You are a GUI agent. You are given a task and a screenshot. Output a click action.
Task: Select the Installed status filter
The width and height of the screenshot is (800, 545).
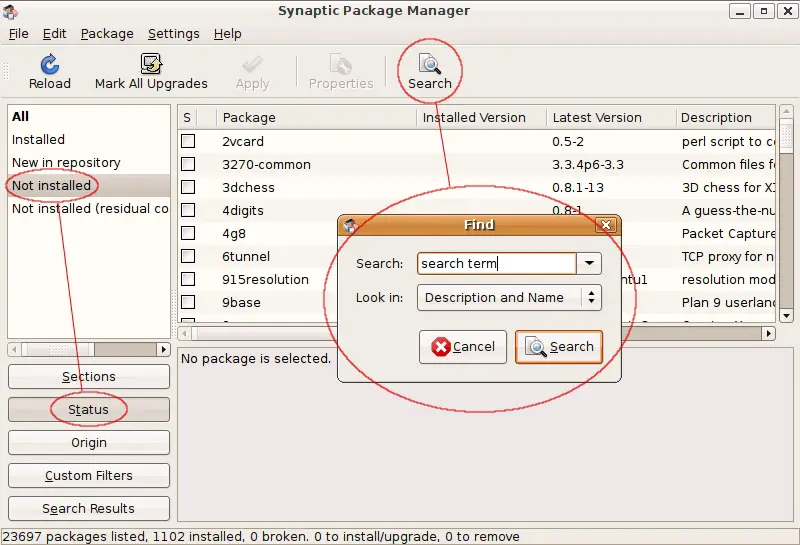[89, 139]
